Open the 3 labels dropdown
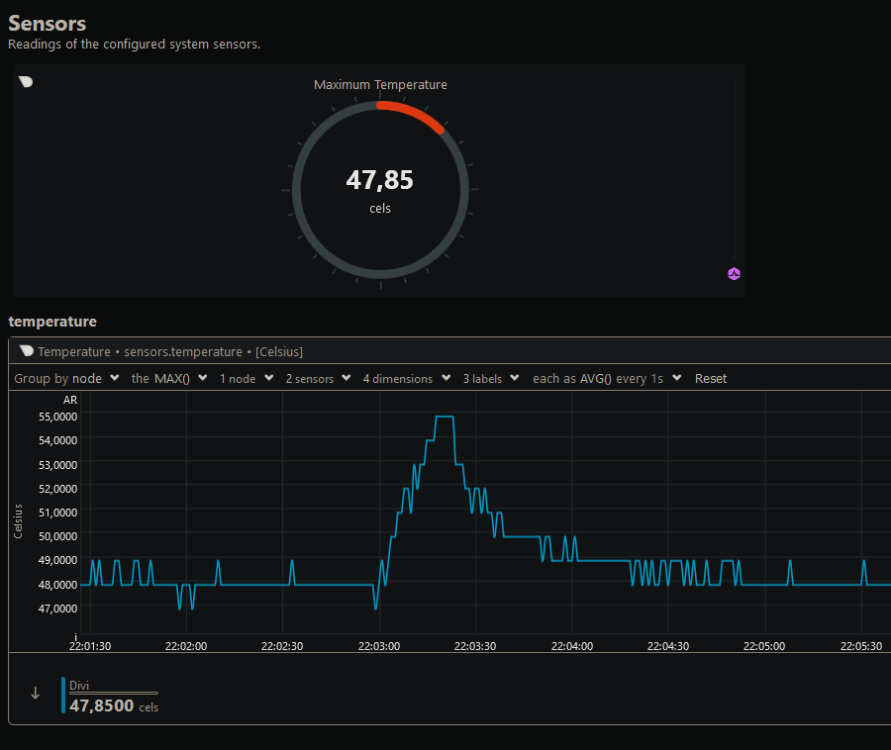Viewport: 891px width, 750px height. (x=491, y=378)
